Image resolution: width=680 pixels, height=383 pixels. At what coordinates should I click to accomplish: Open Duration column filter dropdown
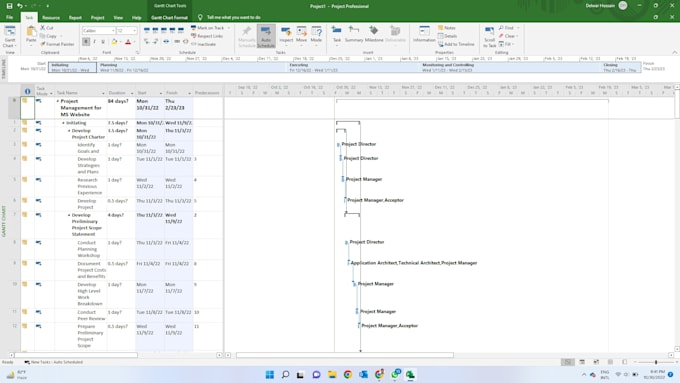132,93
